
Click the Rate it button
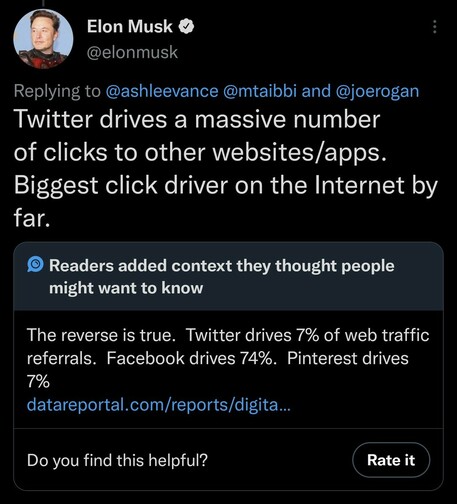click(391, 460)
